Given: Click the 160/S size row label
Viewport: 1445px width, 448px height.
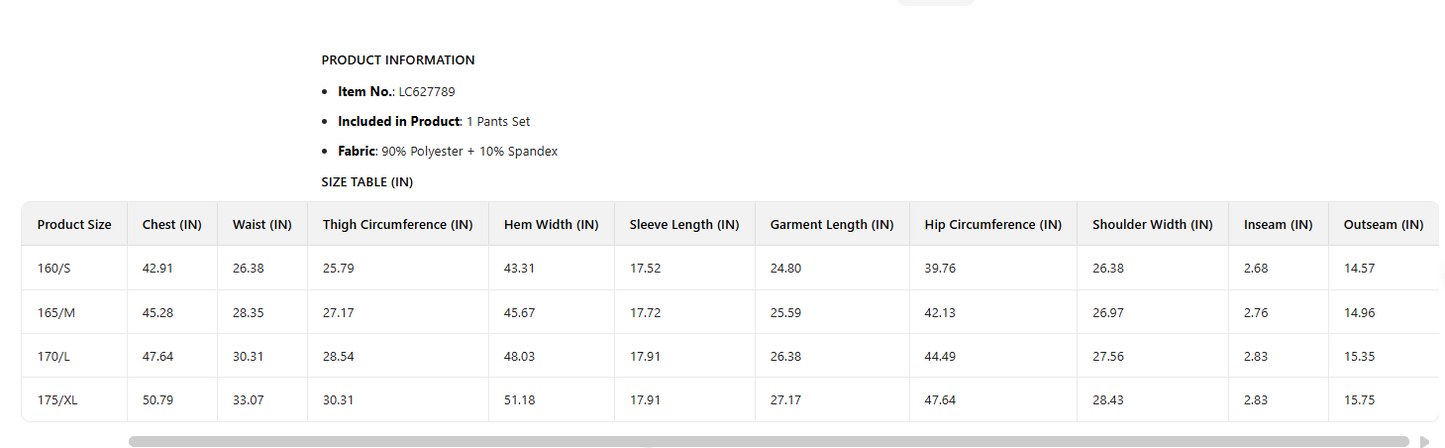Looking at the screenshot, I should pyautogui.click(x=56, y=269).
